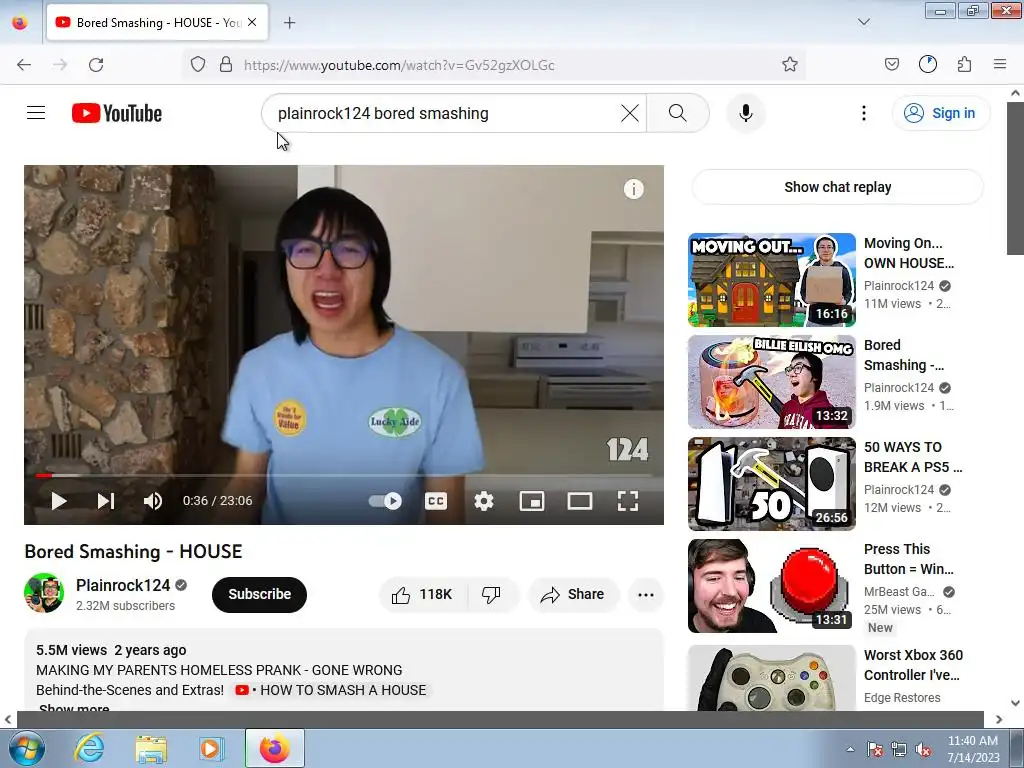The height and width of the screenshot is (768, 1024).
Task: Open the Worst Xbox 360 Controller video title
Action: point(913,665)
